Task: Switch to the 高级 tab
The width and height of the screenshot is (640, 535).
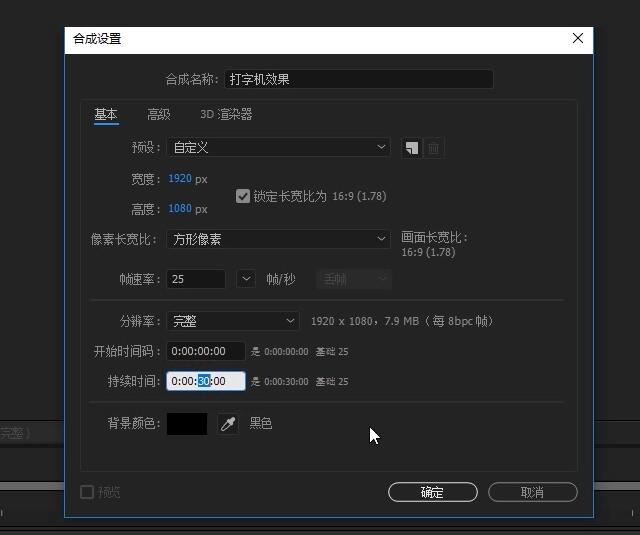Action: click(x=159, y=114)
